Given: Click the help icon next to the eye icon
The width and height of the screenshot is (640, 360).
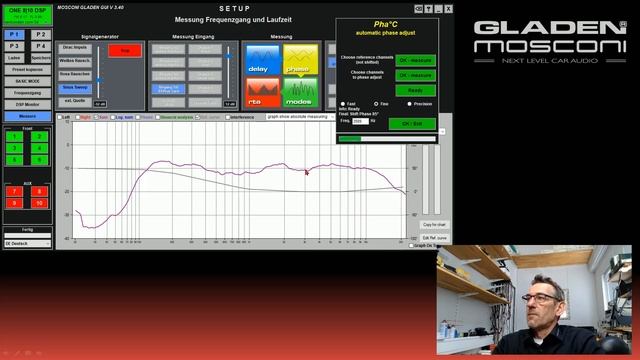Looking at the screenshot, I should pos(429,9).
